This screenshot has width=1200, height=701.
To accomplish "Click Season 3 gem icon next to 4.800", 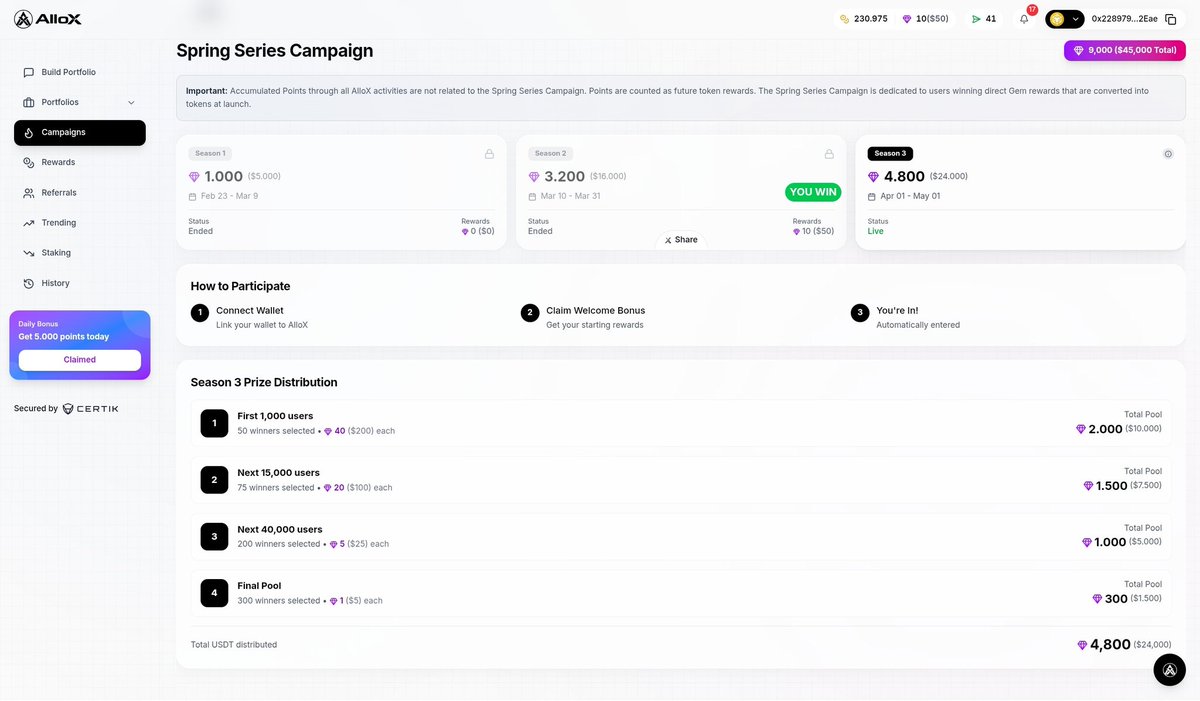I will click(874, 177).
